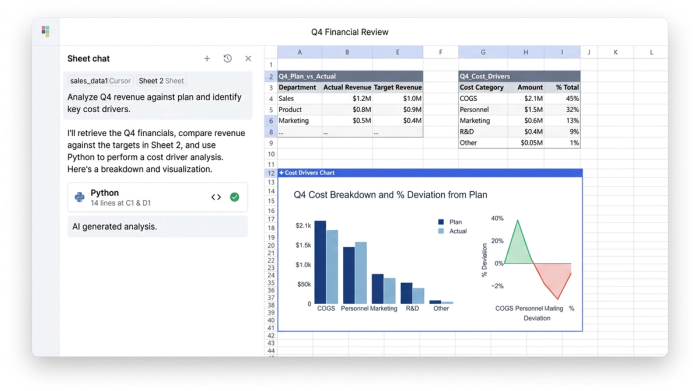Select column G header
Screen dimensions: 700x391
pos(483,52)
